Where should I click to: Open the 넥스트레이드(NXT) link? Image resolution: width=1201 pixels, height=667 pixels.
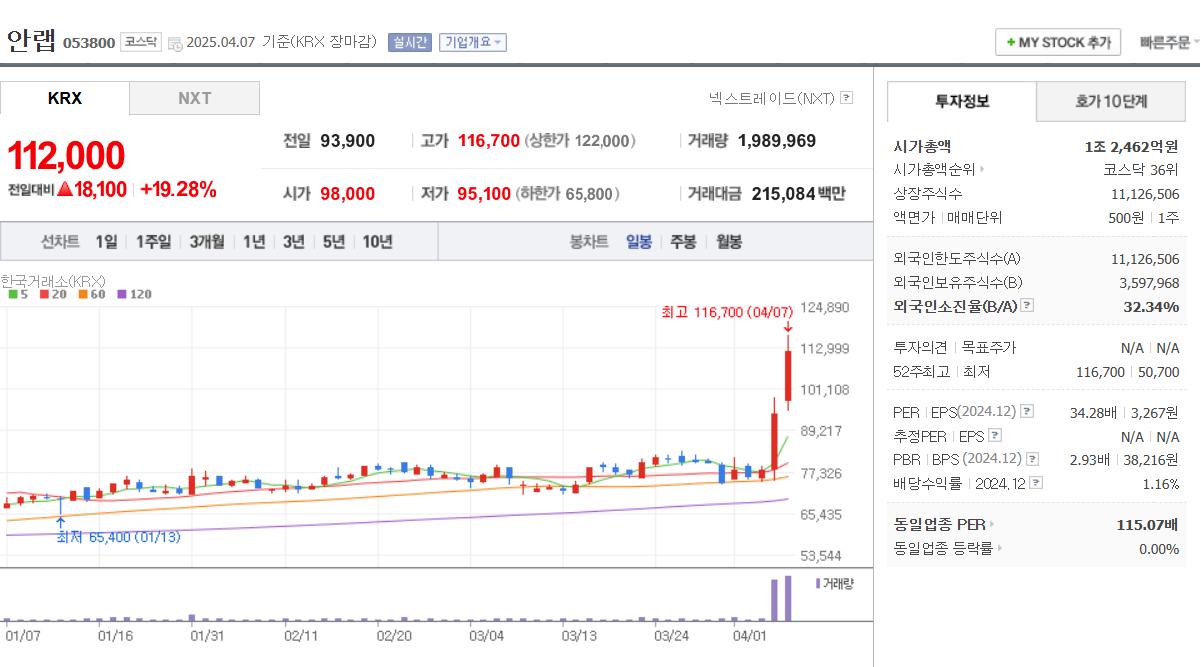(771, 98)
